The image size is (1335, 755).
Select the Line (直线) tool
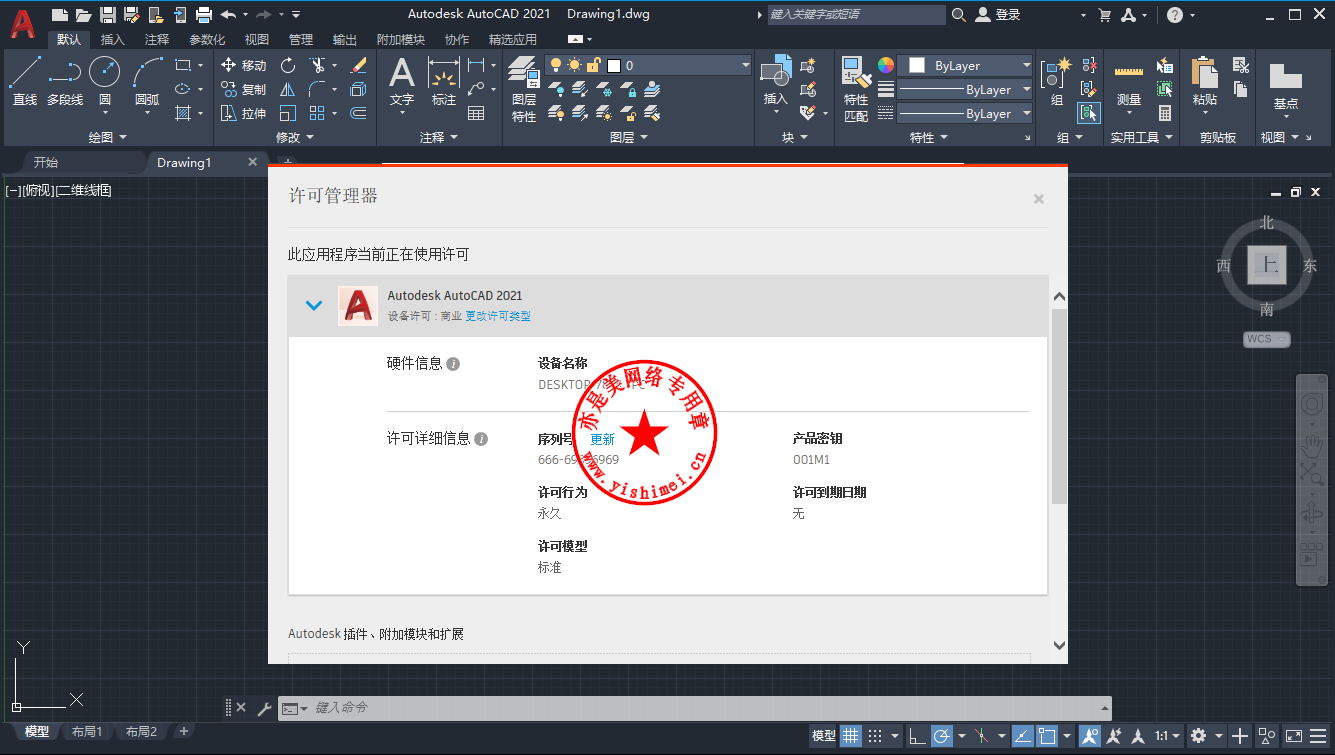pyautogui.click(x=25, y=80)
